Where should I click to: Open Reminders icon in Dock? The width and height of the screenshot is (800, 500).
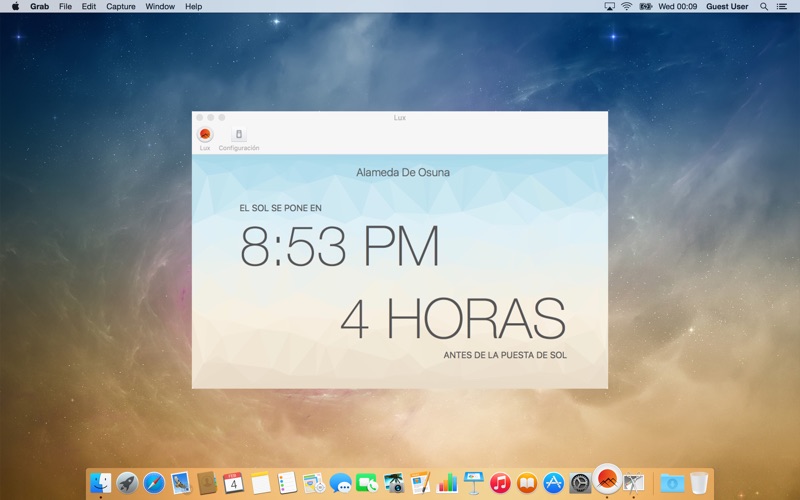[287, 482]
